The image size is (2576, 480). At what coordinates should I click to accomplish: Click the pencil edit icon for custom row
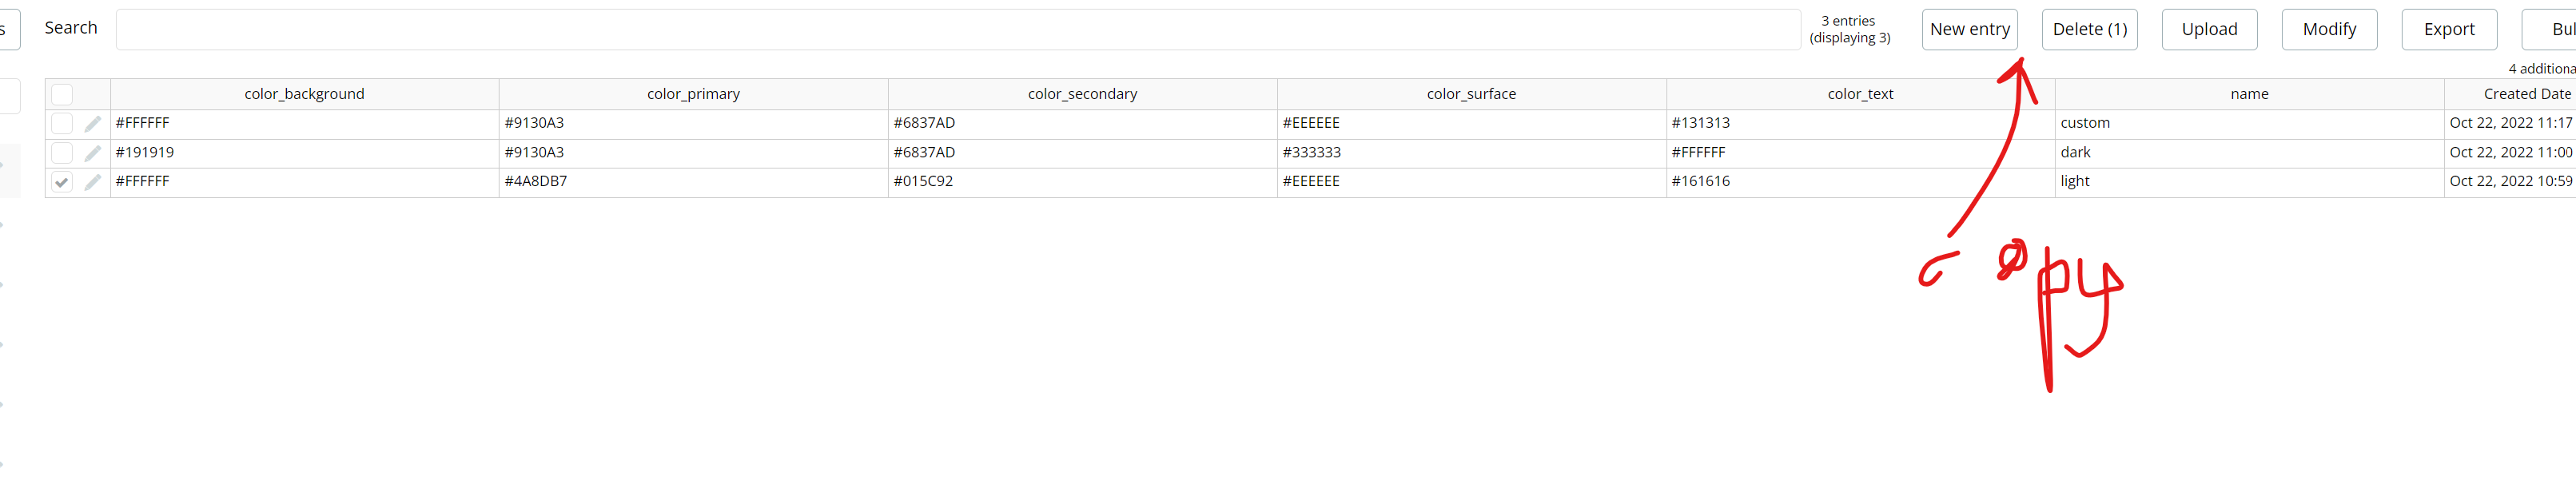click(x=93, y=124)
